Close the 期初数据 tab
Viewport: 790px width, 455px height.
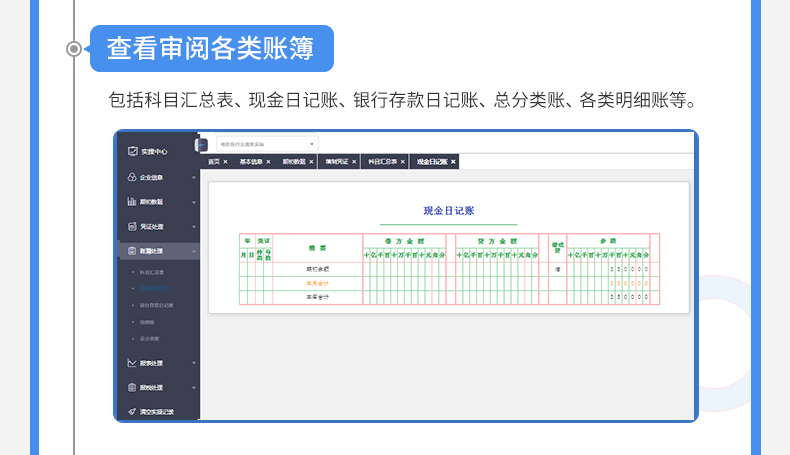pos(311,162)
